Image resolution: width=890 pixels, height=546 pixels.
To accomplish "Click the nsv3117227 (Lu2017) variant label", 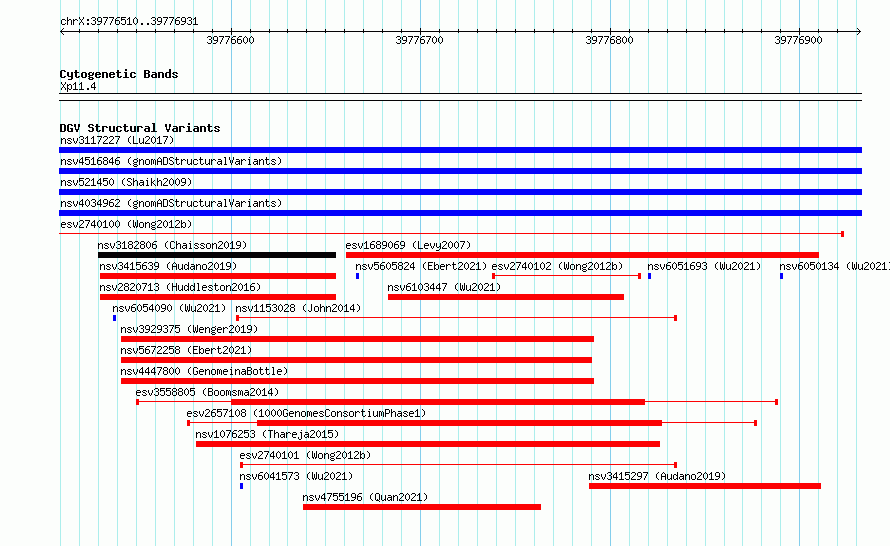I will (x=117, y=140).
